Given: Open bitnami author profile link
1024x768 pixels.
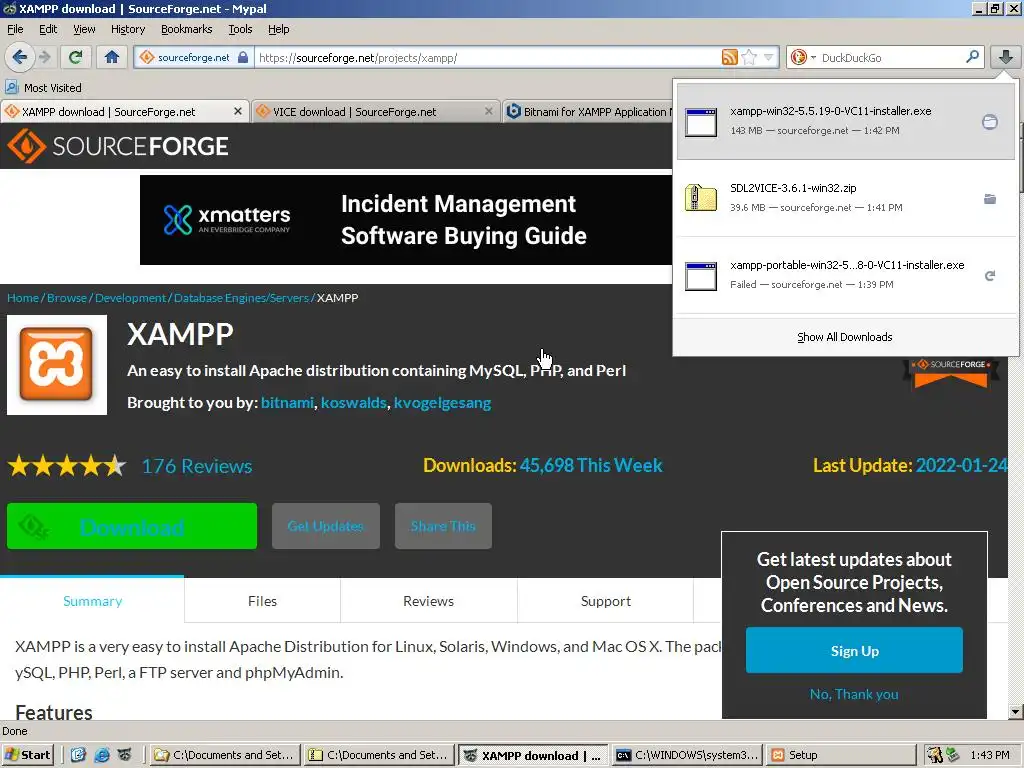Looking at the screenshot, I should pyautogui.click(x=287, y=403).
